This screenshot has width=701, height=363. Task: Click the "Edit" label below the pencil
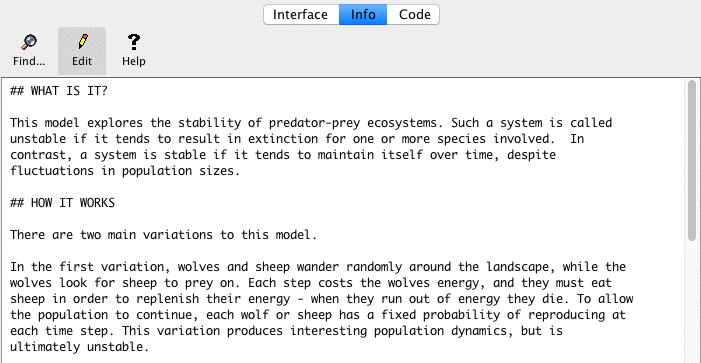[82, 61]
